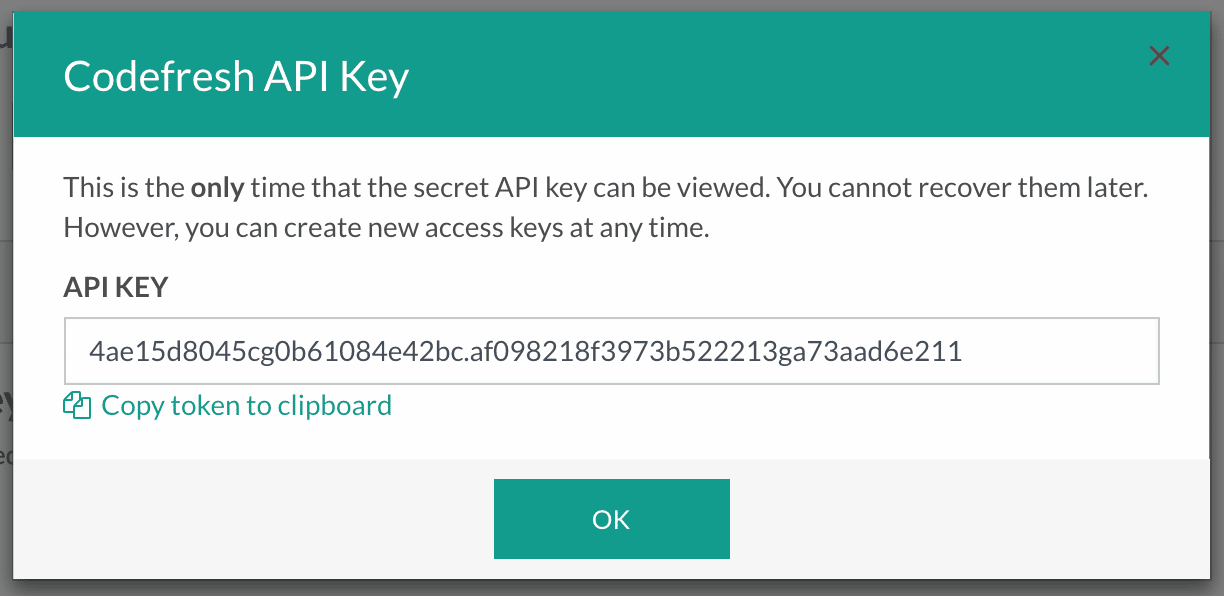Close the Codefresh API Key dialog

(x=1159, y=56)
